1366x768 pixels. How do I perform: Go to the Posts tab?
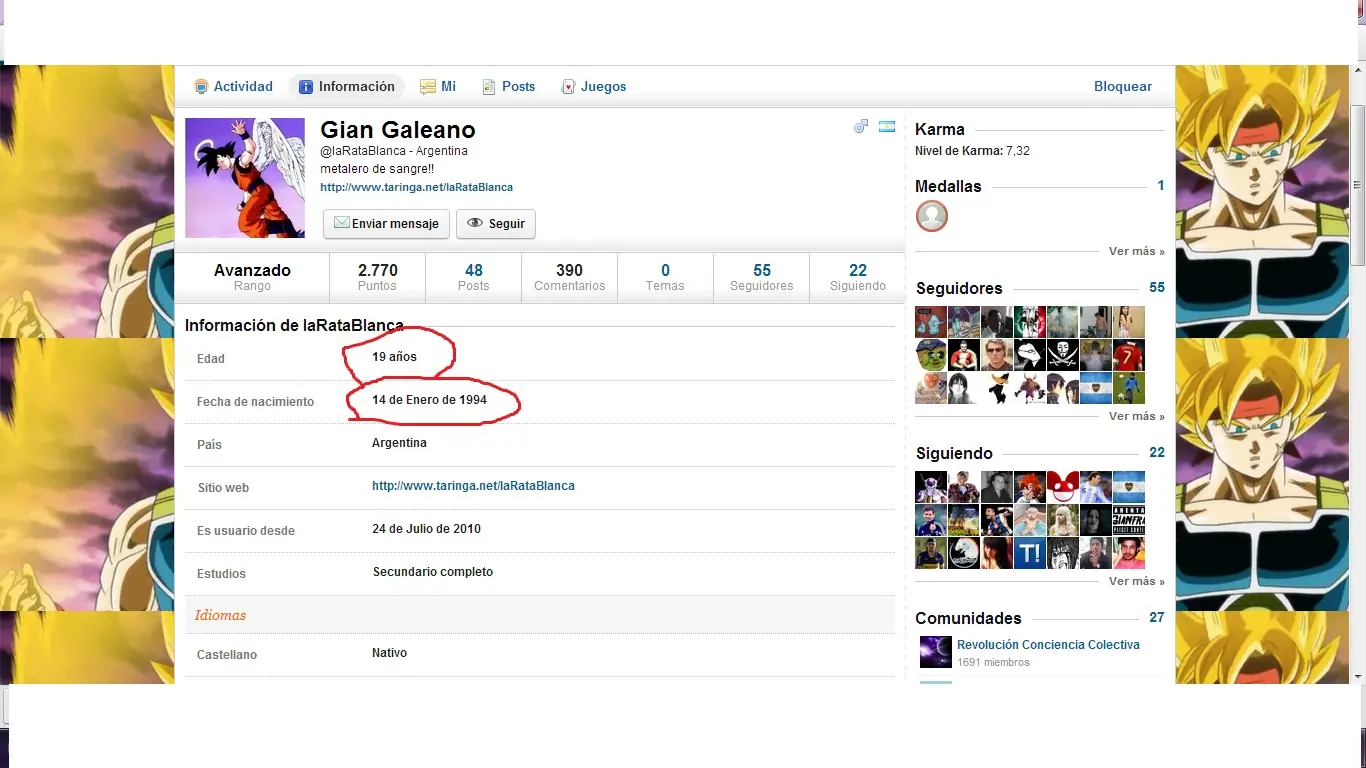click(509, 87)
